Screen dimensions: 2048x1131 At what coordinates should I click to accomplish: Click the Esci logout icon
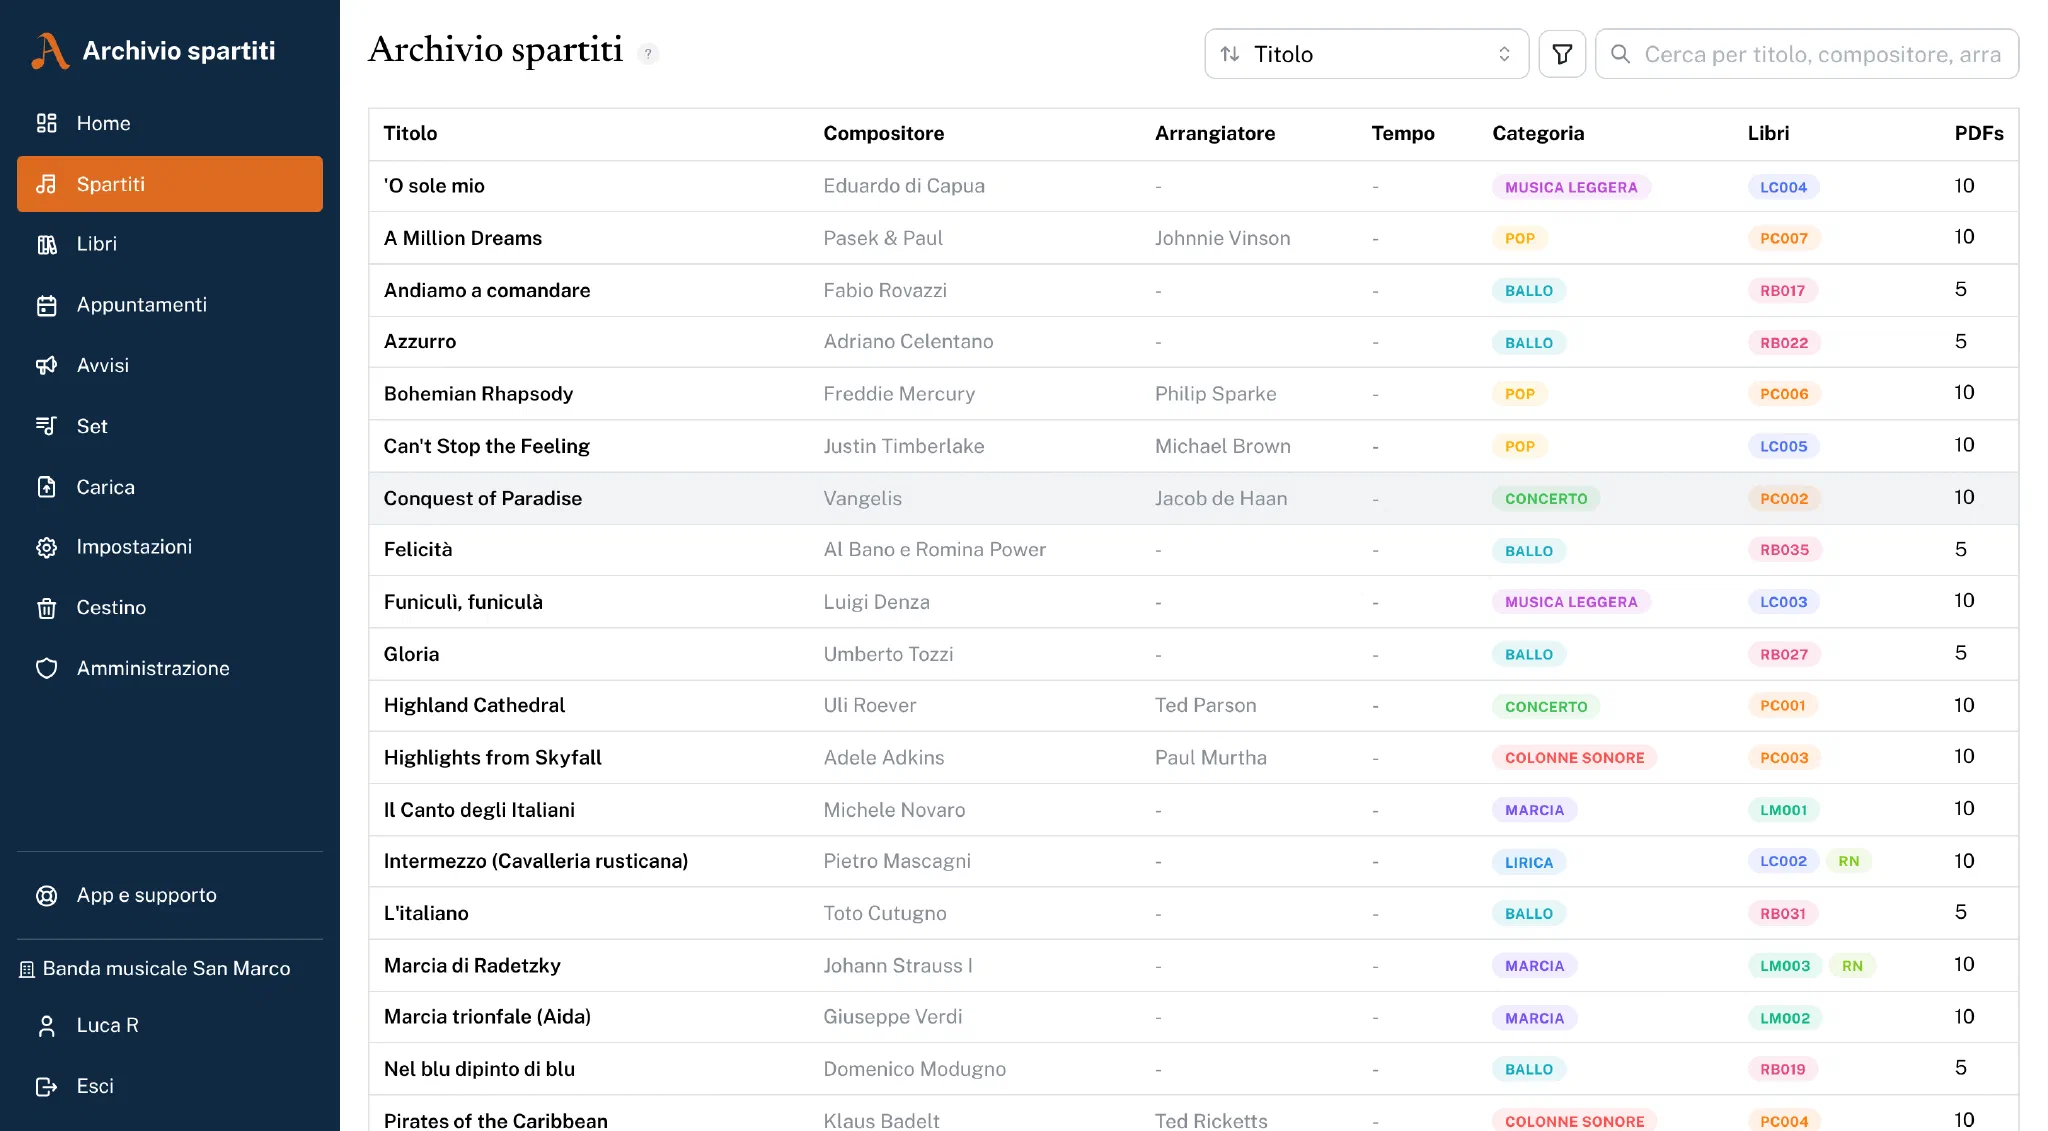(46, 1086)
